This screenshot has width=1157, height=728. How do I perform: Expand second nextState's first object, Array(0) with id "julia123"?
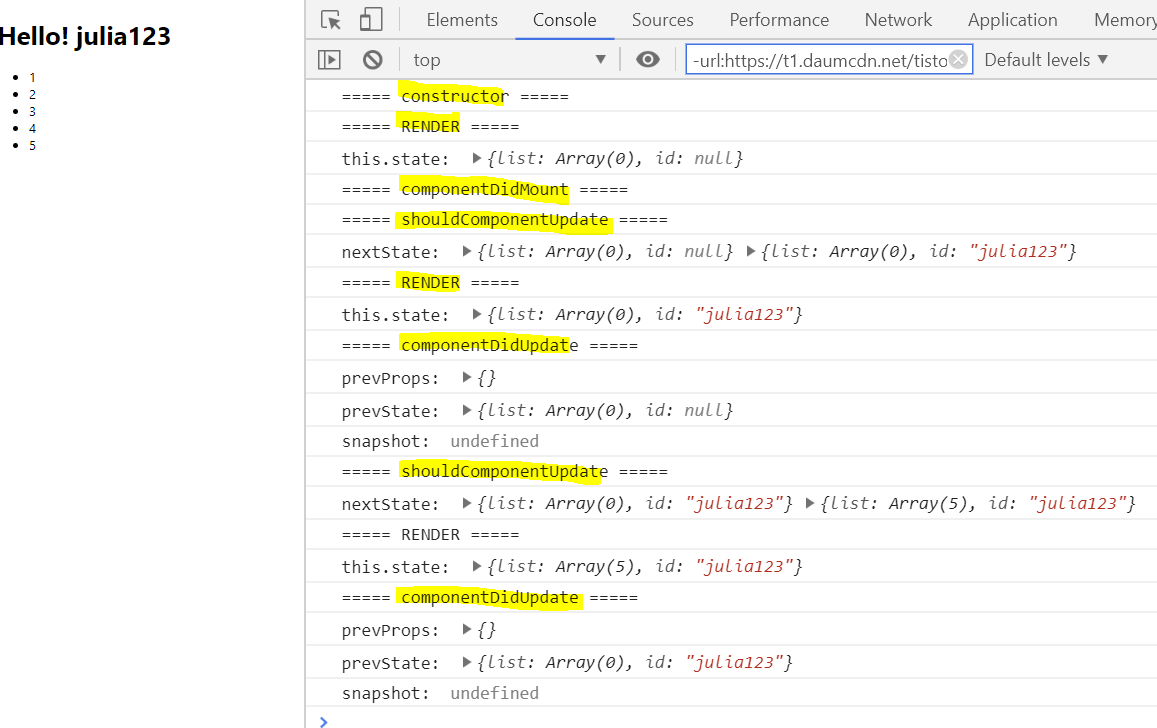pyautogui.click(x=466, y=503)
